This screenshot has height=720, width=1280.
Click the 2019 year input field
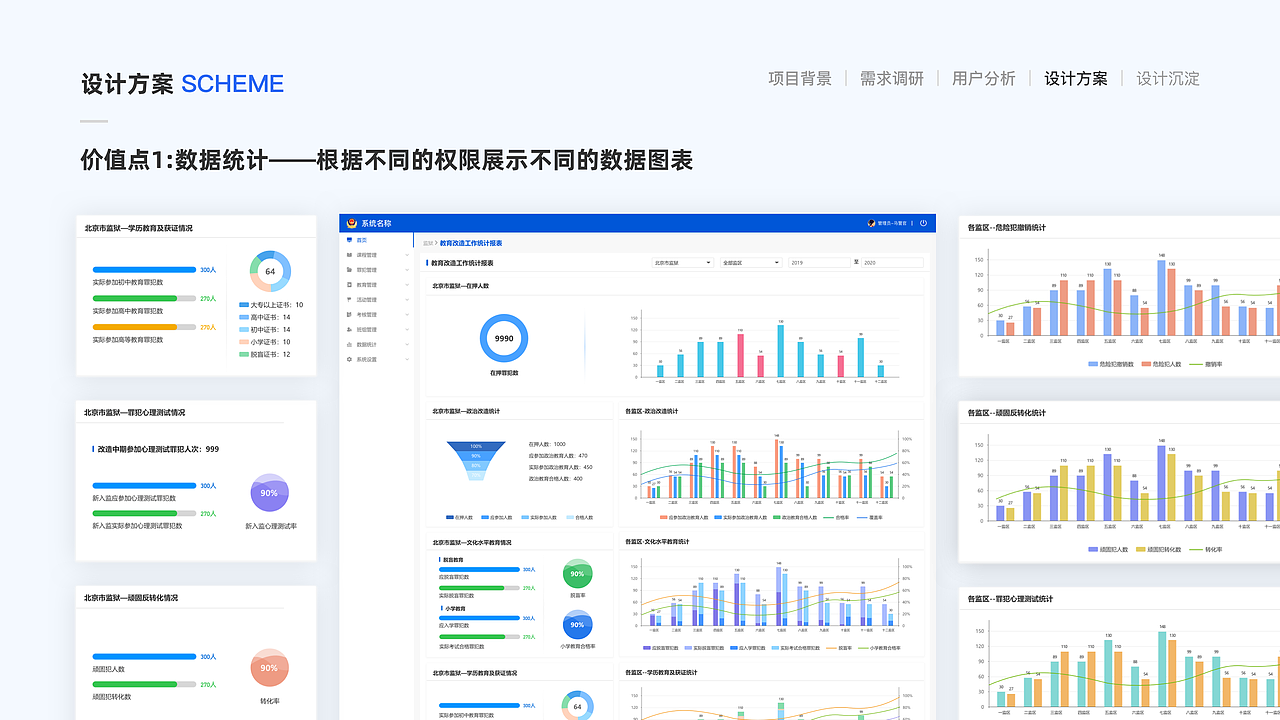click(x=820, y=262)
